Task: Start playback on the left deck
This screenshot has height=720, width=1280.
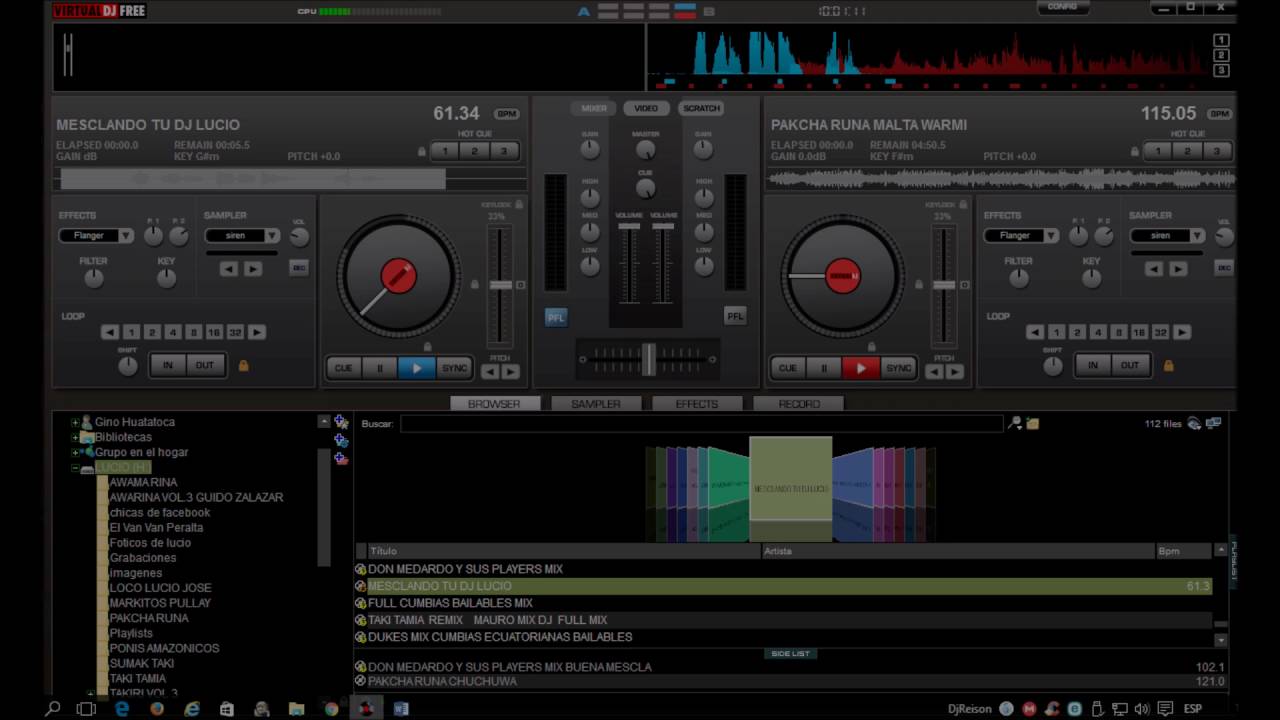Action: click(416, 368)
